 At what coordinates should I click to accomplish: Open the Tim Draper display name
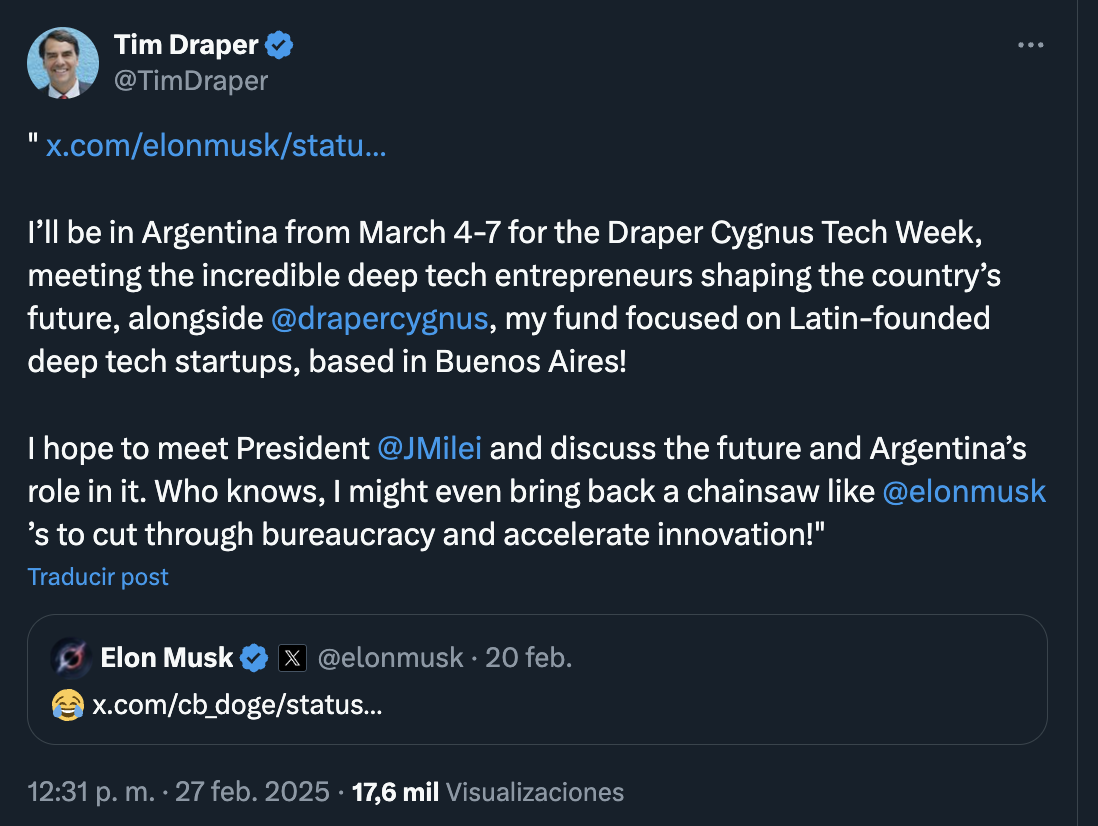tap(187, 45)
